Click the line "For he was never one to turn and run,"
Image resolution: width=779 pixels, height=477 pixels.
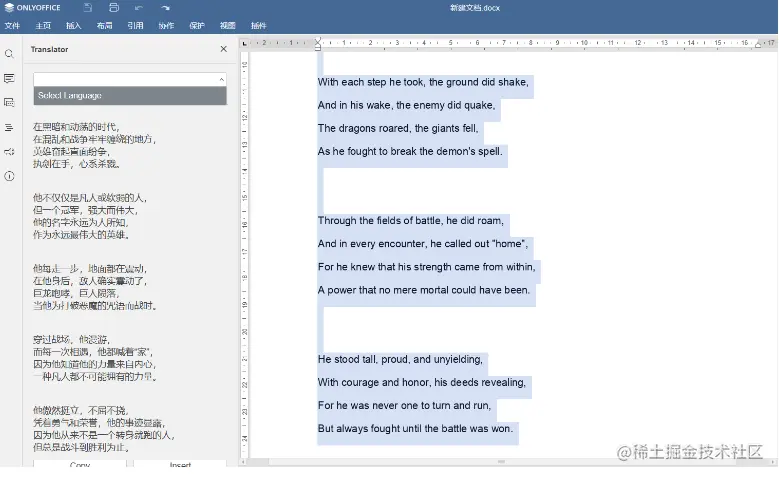(404, 405)
